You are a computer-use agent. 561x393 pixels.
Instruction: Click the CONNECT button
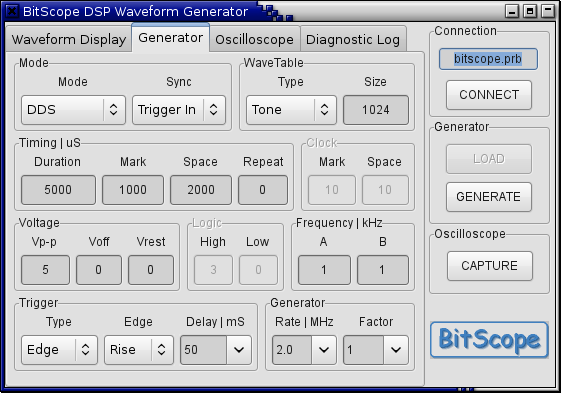click(x=489, y=95)
